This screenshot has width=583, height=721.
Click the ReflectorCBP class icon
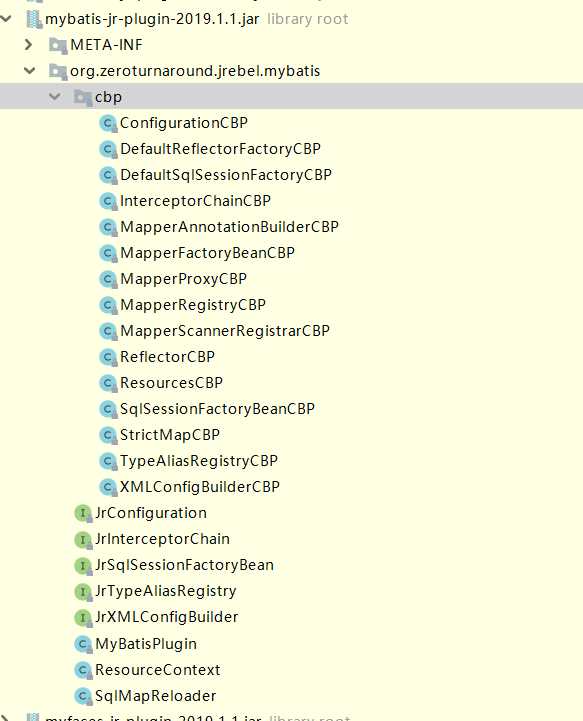coord(108,357)
